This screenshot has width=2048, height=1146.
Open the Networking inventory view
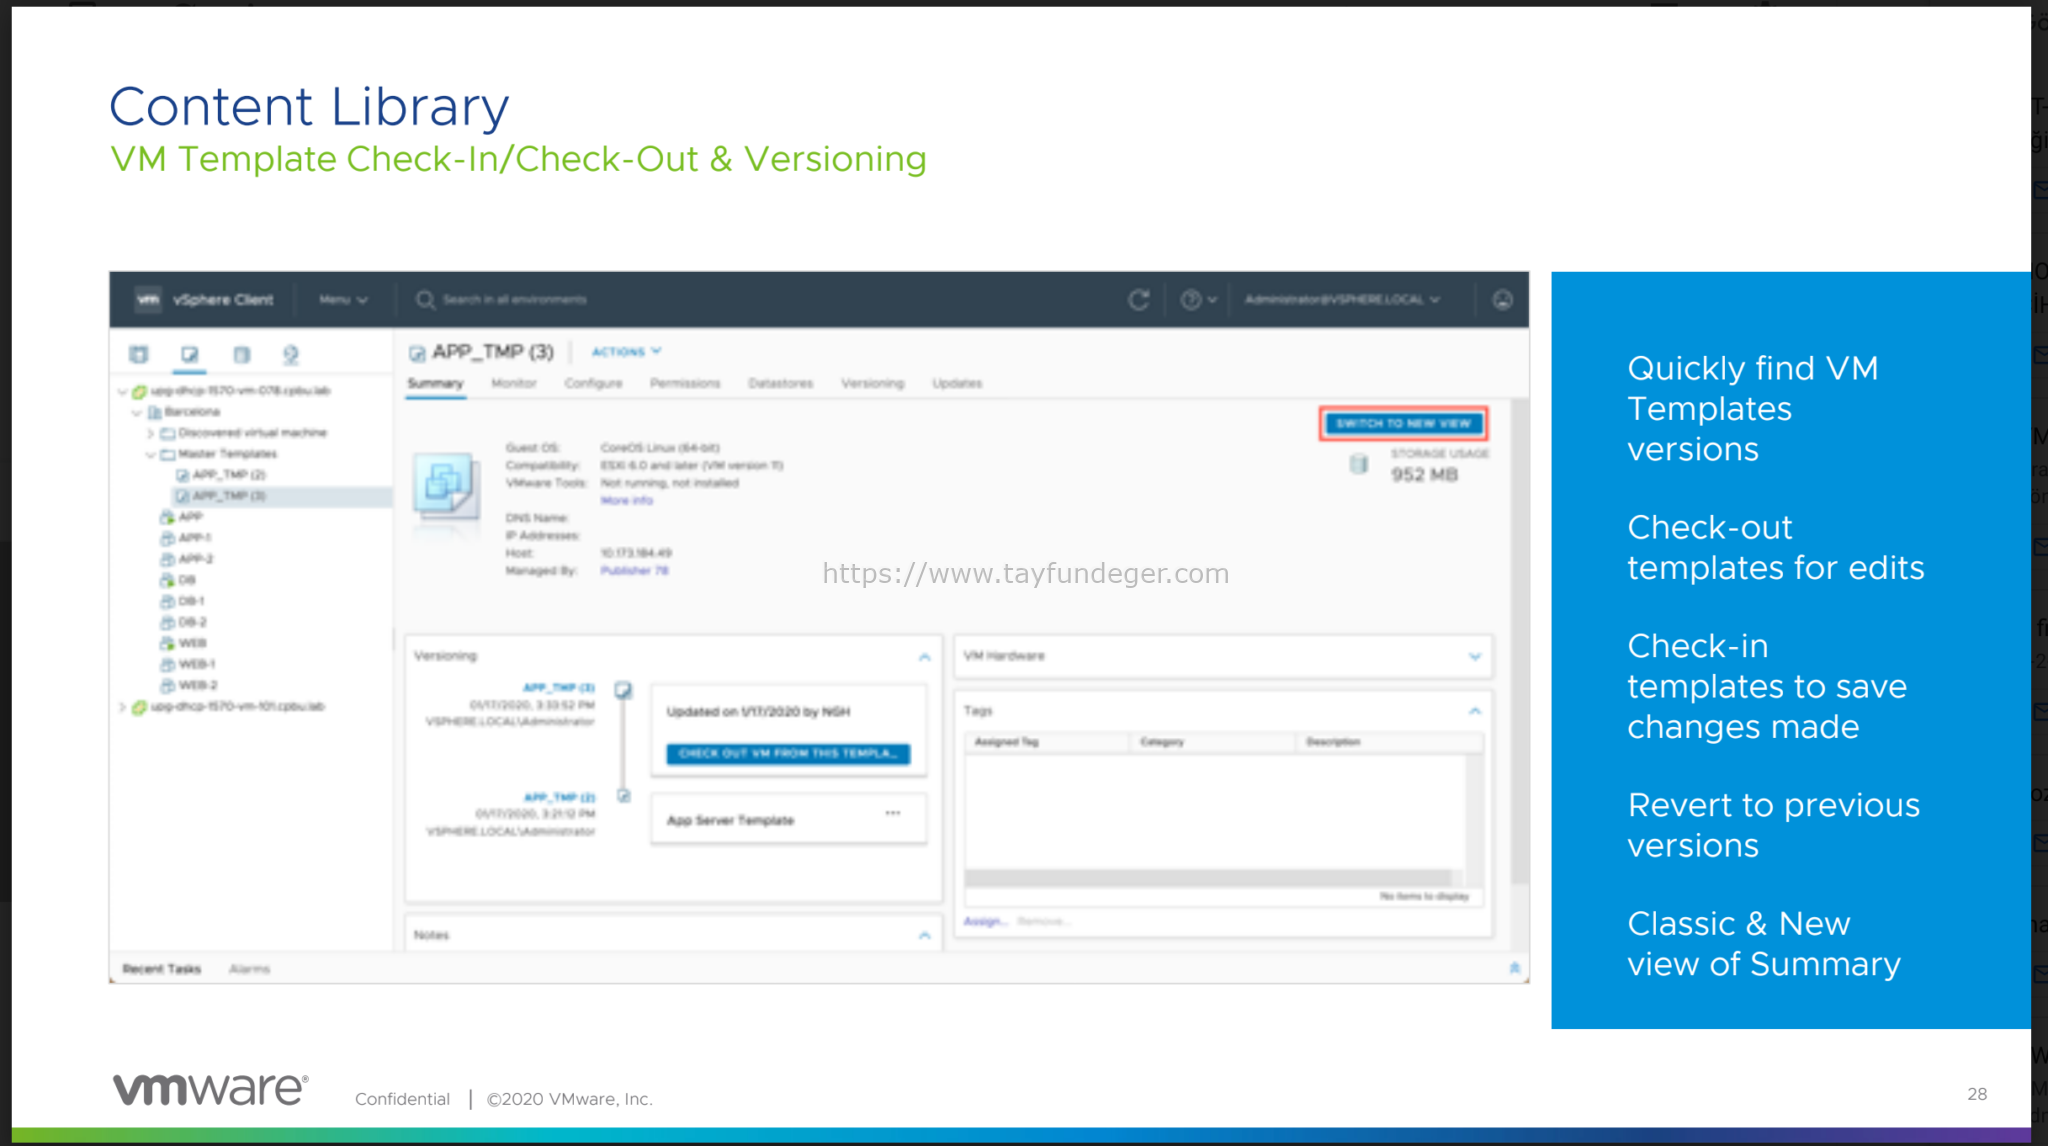(x=291, y=354)
